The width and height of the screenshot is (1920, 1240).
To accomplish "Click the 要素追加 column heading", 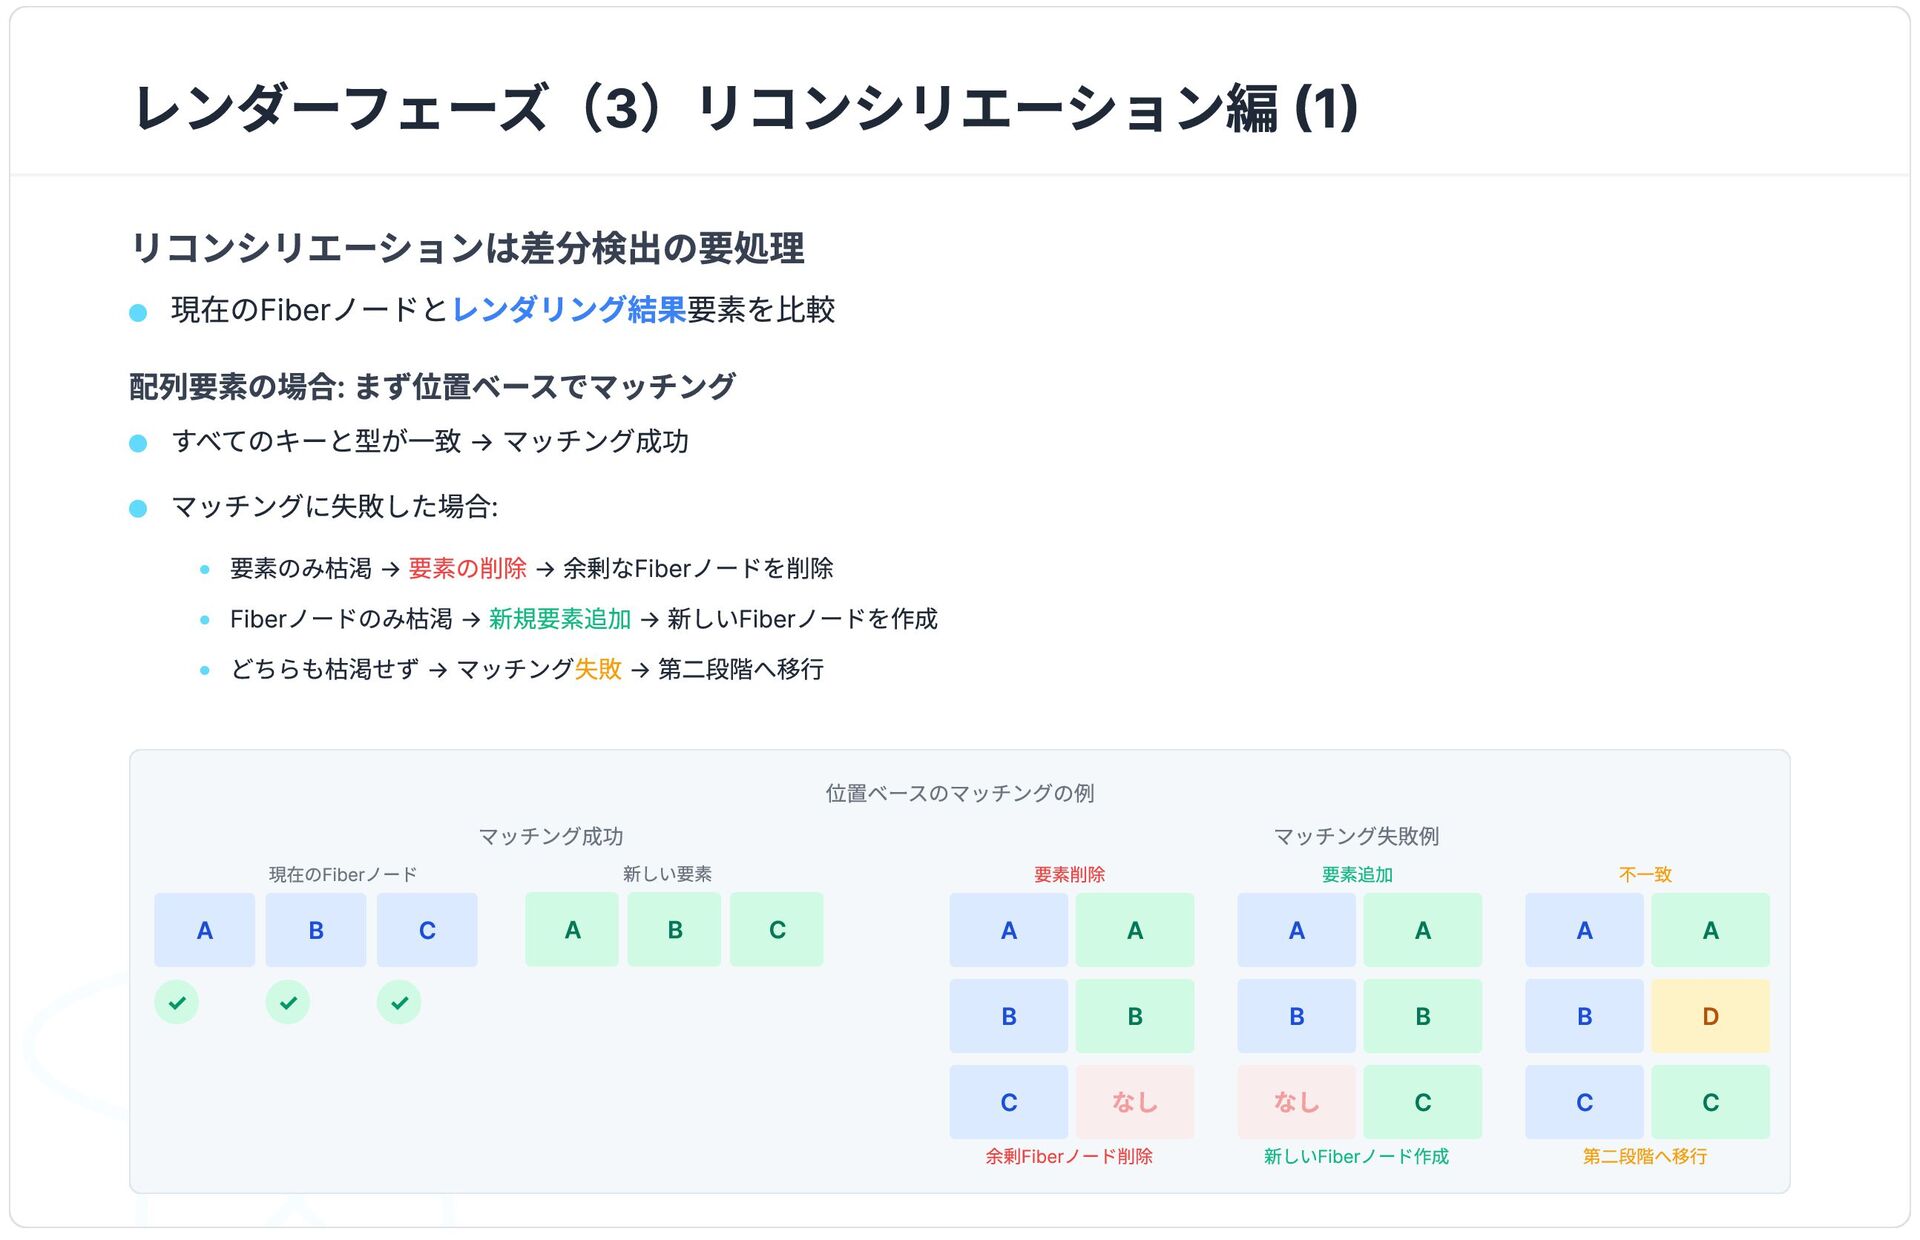I will (x=1357, y=874).
